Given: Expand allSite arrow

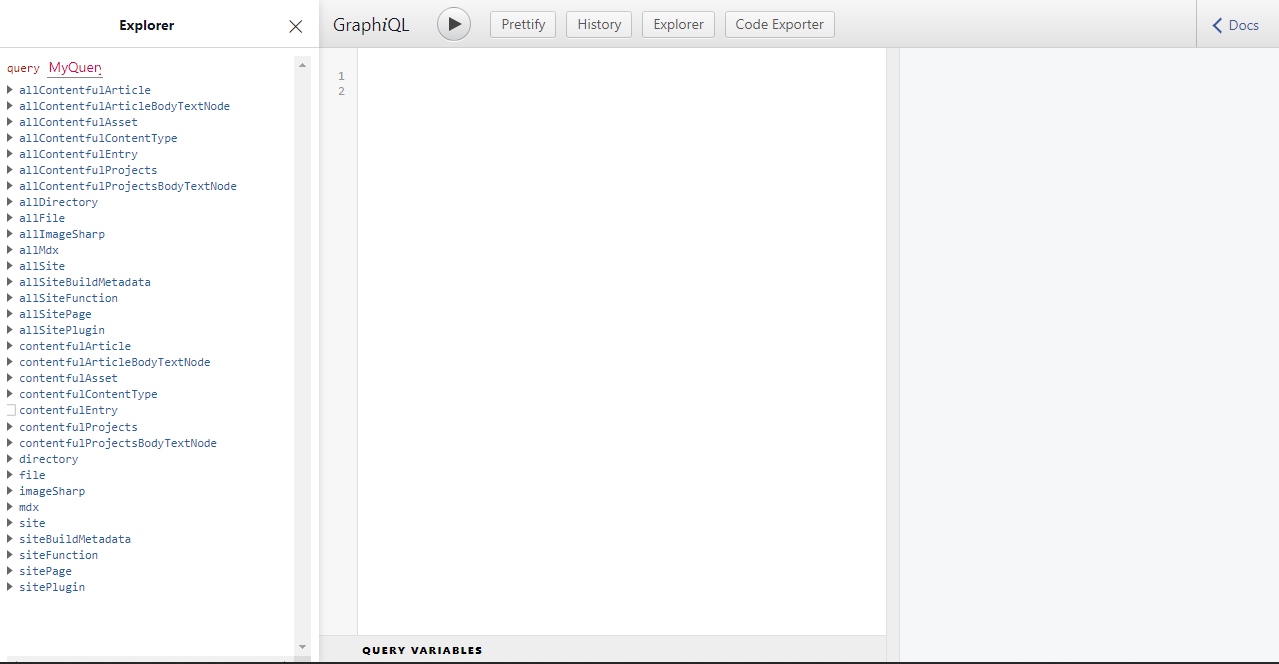Looking at the screenshot, I should 10,266.
